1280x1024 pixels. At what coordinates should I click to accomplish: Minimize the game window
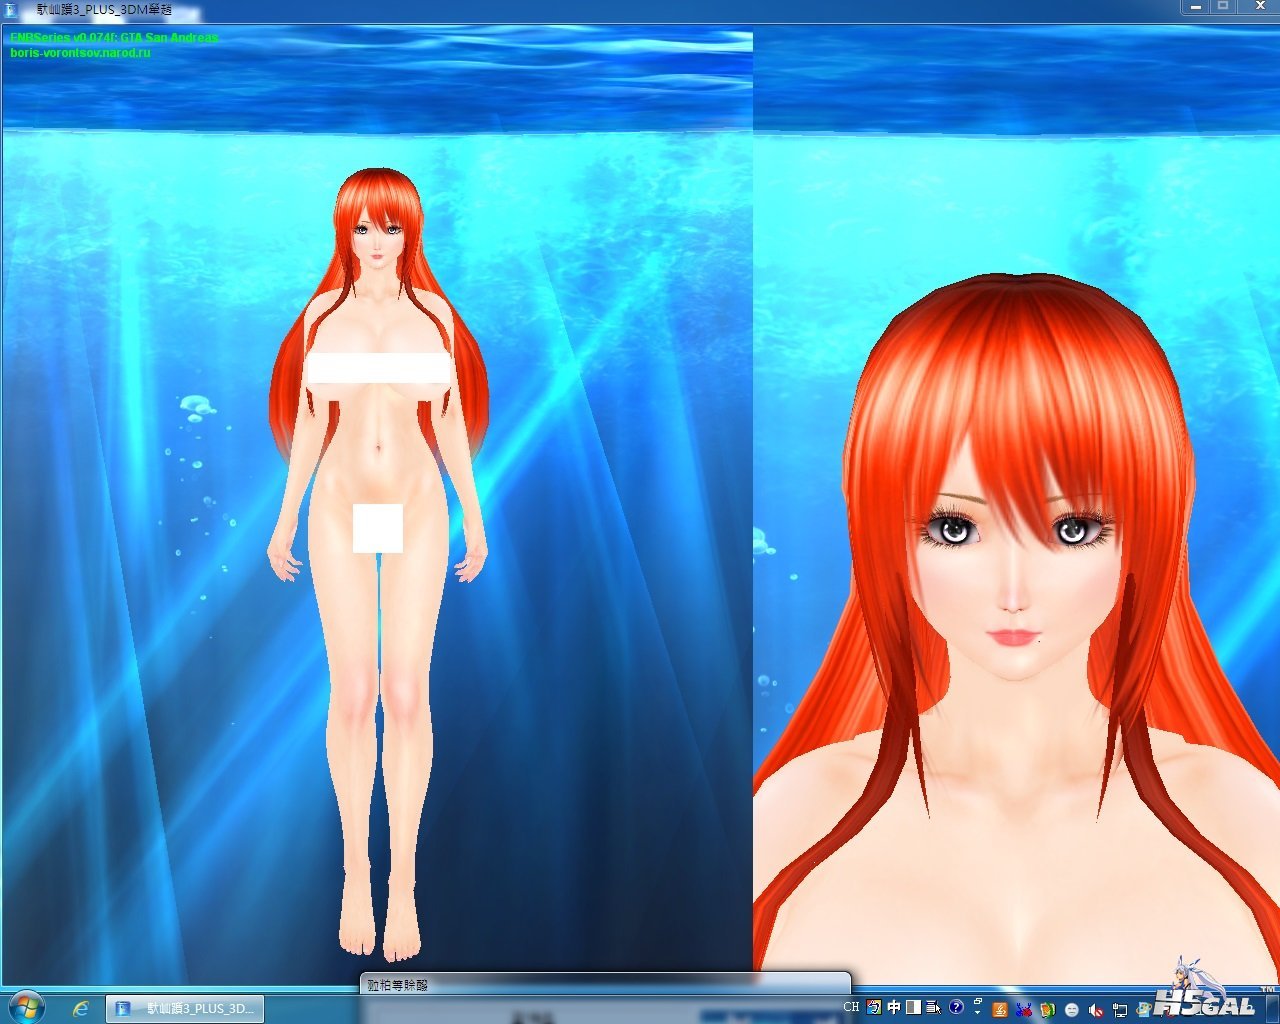coord(1196,7)
